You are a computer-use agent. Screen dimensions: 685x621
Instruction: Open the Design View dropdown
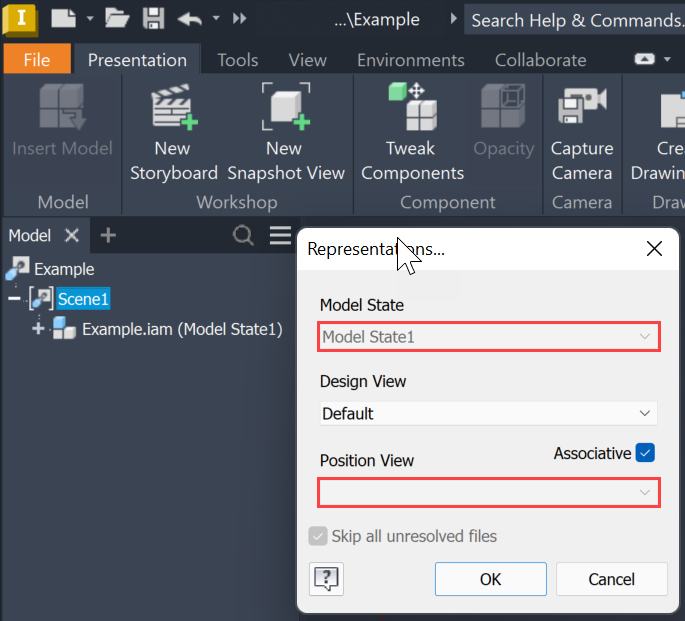tap(488, 413)
